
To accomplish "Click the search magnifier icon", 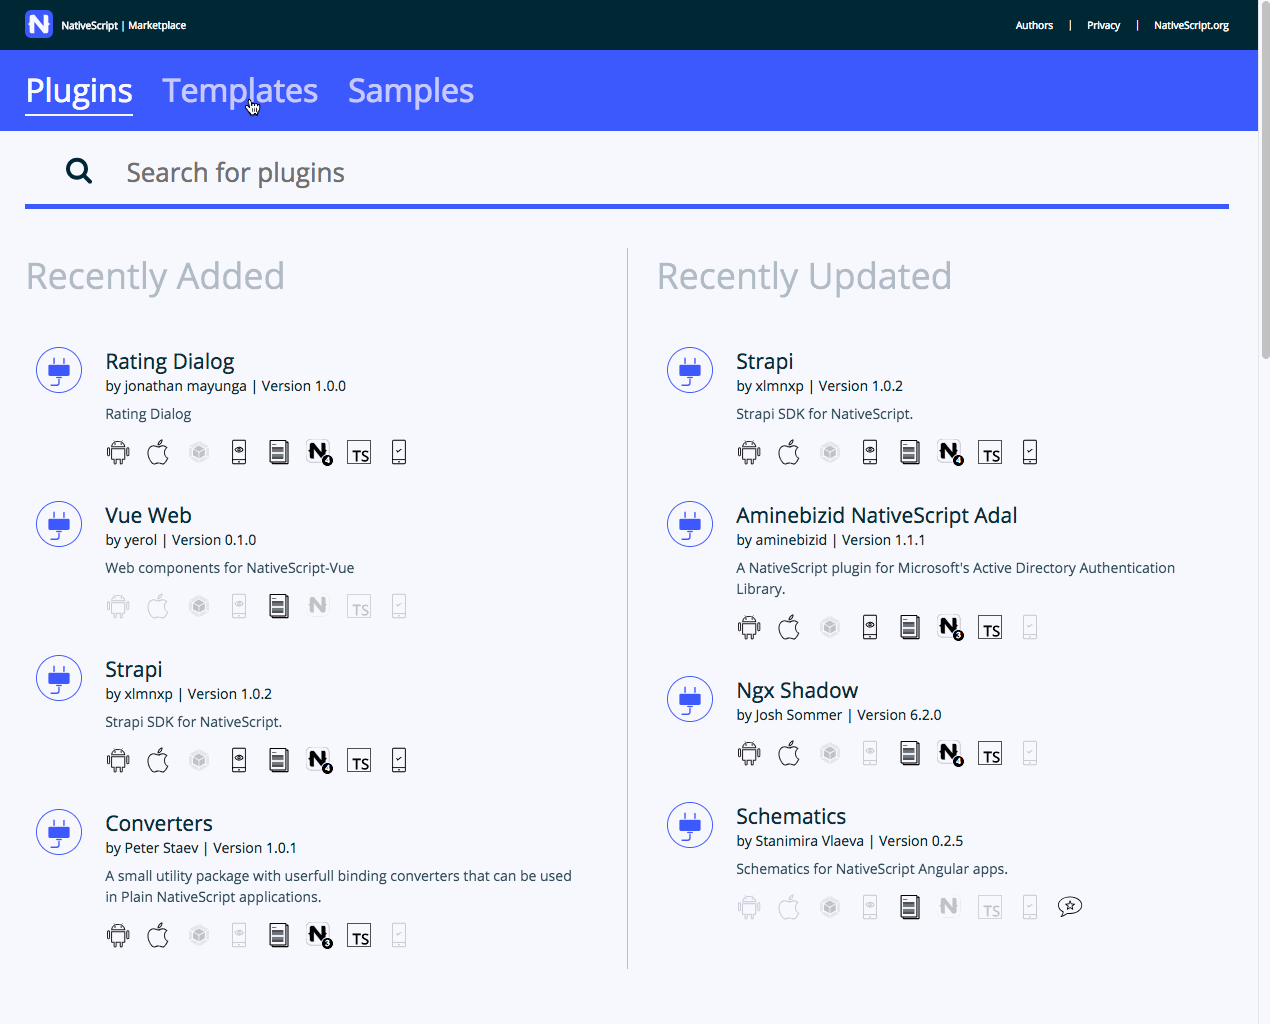I will coord(79,171).
